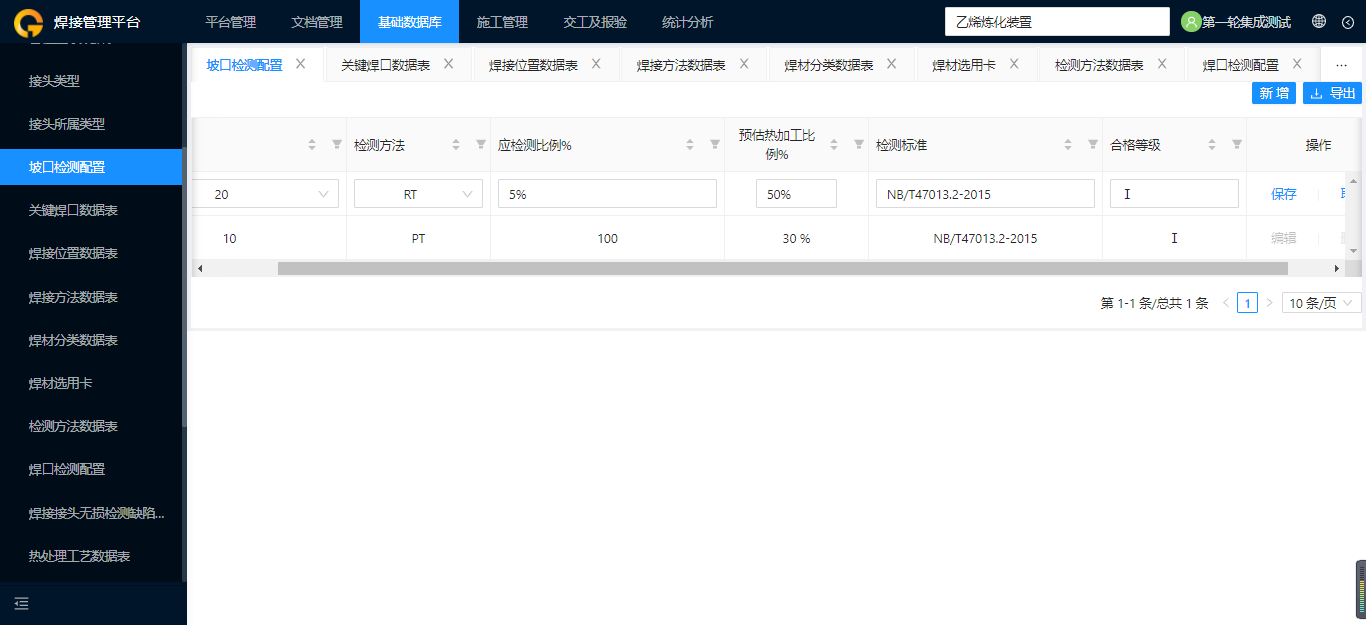Filter the 检测方法 column
The width and height of the screenshot is (1366, 625).
[x=481, y=144]
